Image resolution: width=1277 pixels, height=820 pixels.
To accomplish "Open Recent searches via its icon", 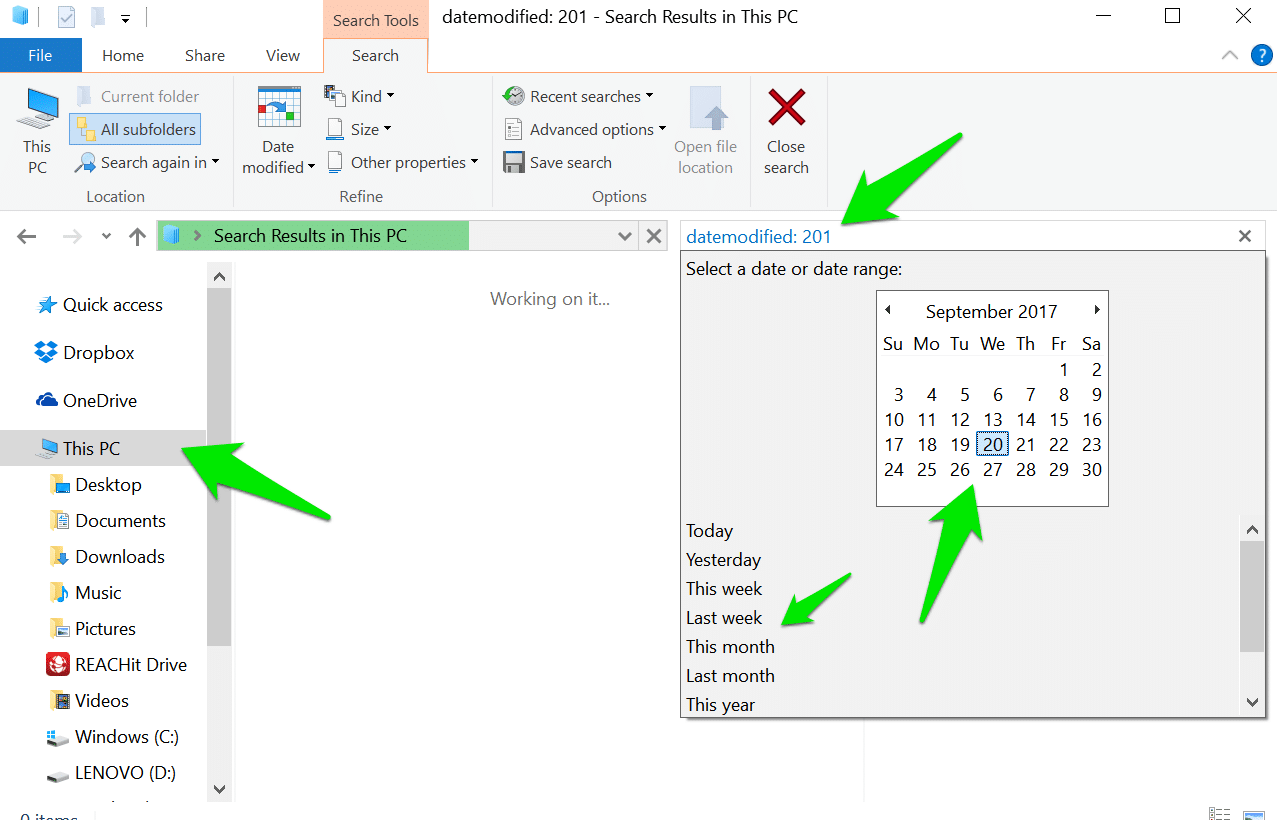I will pyautogui.click(x=513, y=96).
